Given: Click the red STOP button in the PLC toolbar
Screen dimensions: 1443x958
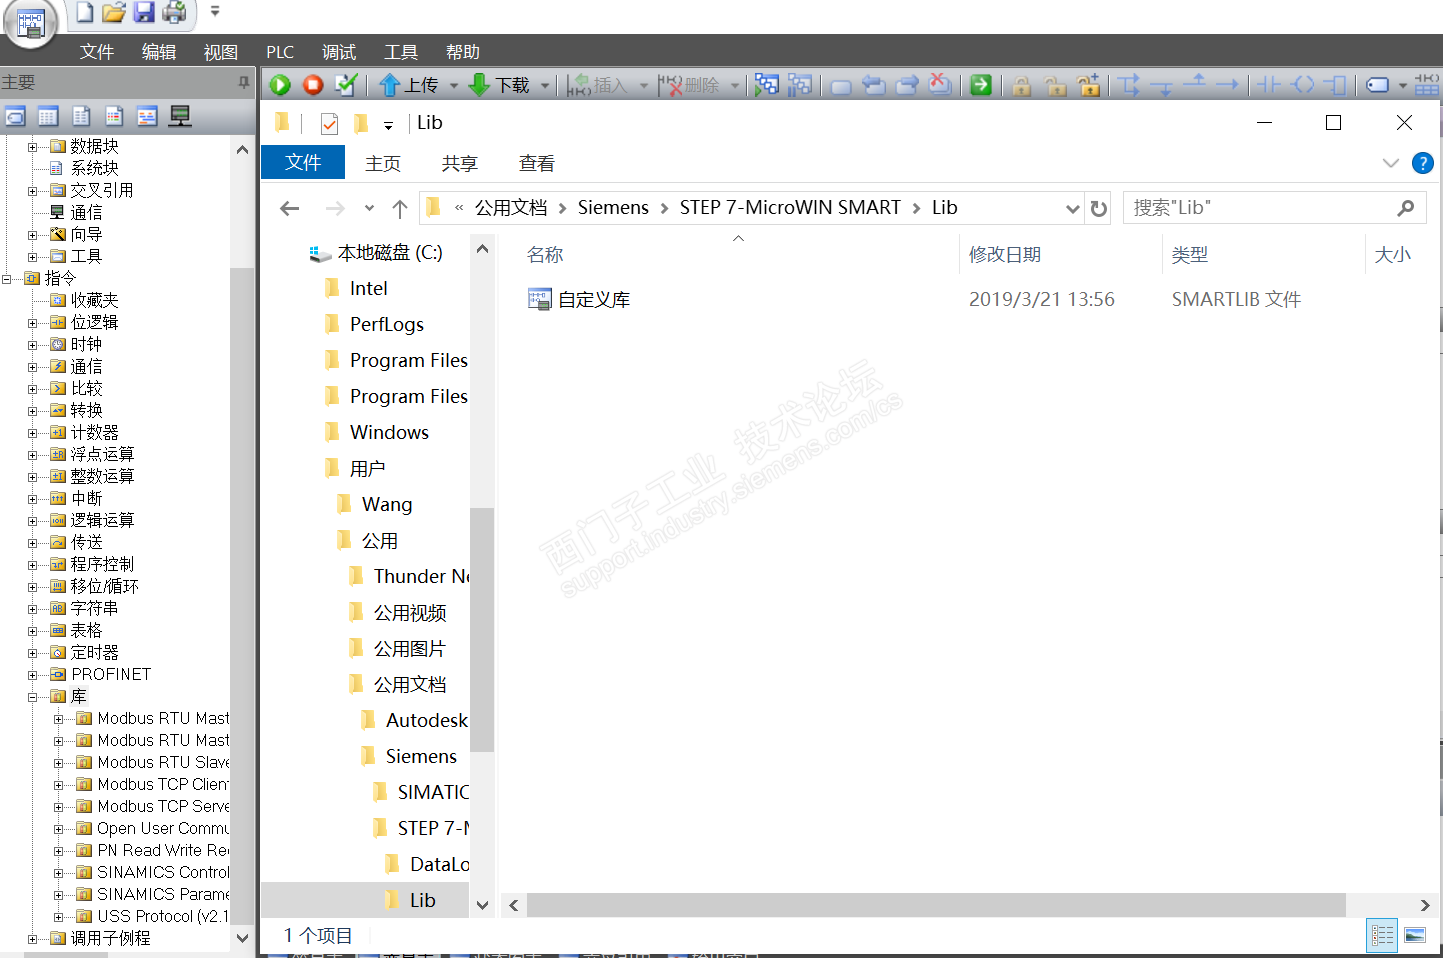Looking at the screenshot, I should tap(313, 85).
